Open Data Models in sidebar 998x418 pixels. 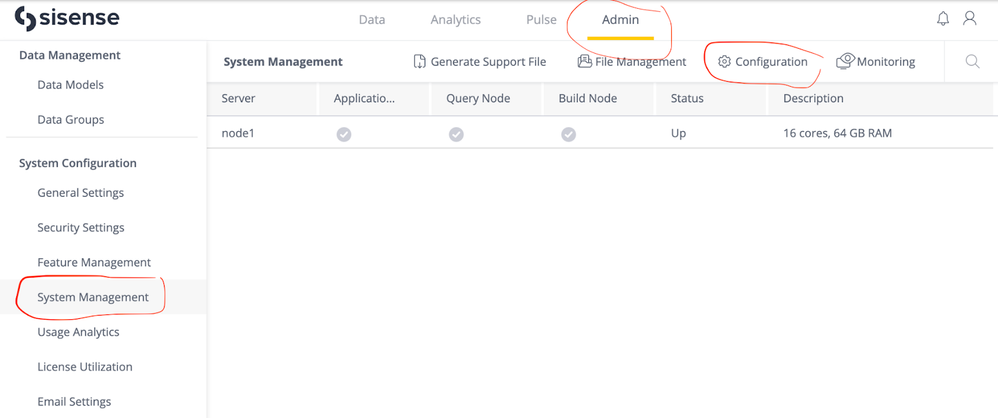click(70, 85)
